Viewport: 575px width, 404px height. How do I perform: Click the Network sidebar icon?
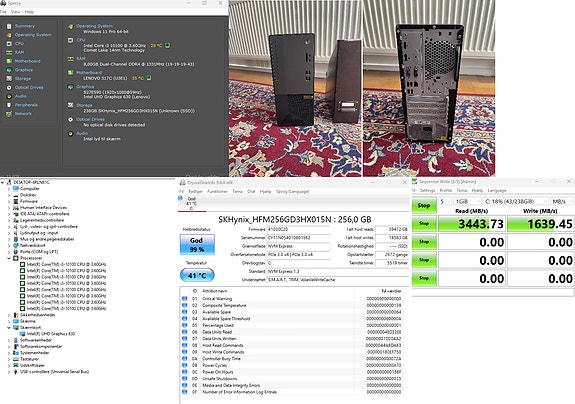tap(9, 114)
